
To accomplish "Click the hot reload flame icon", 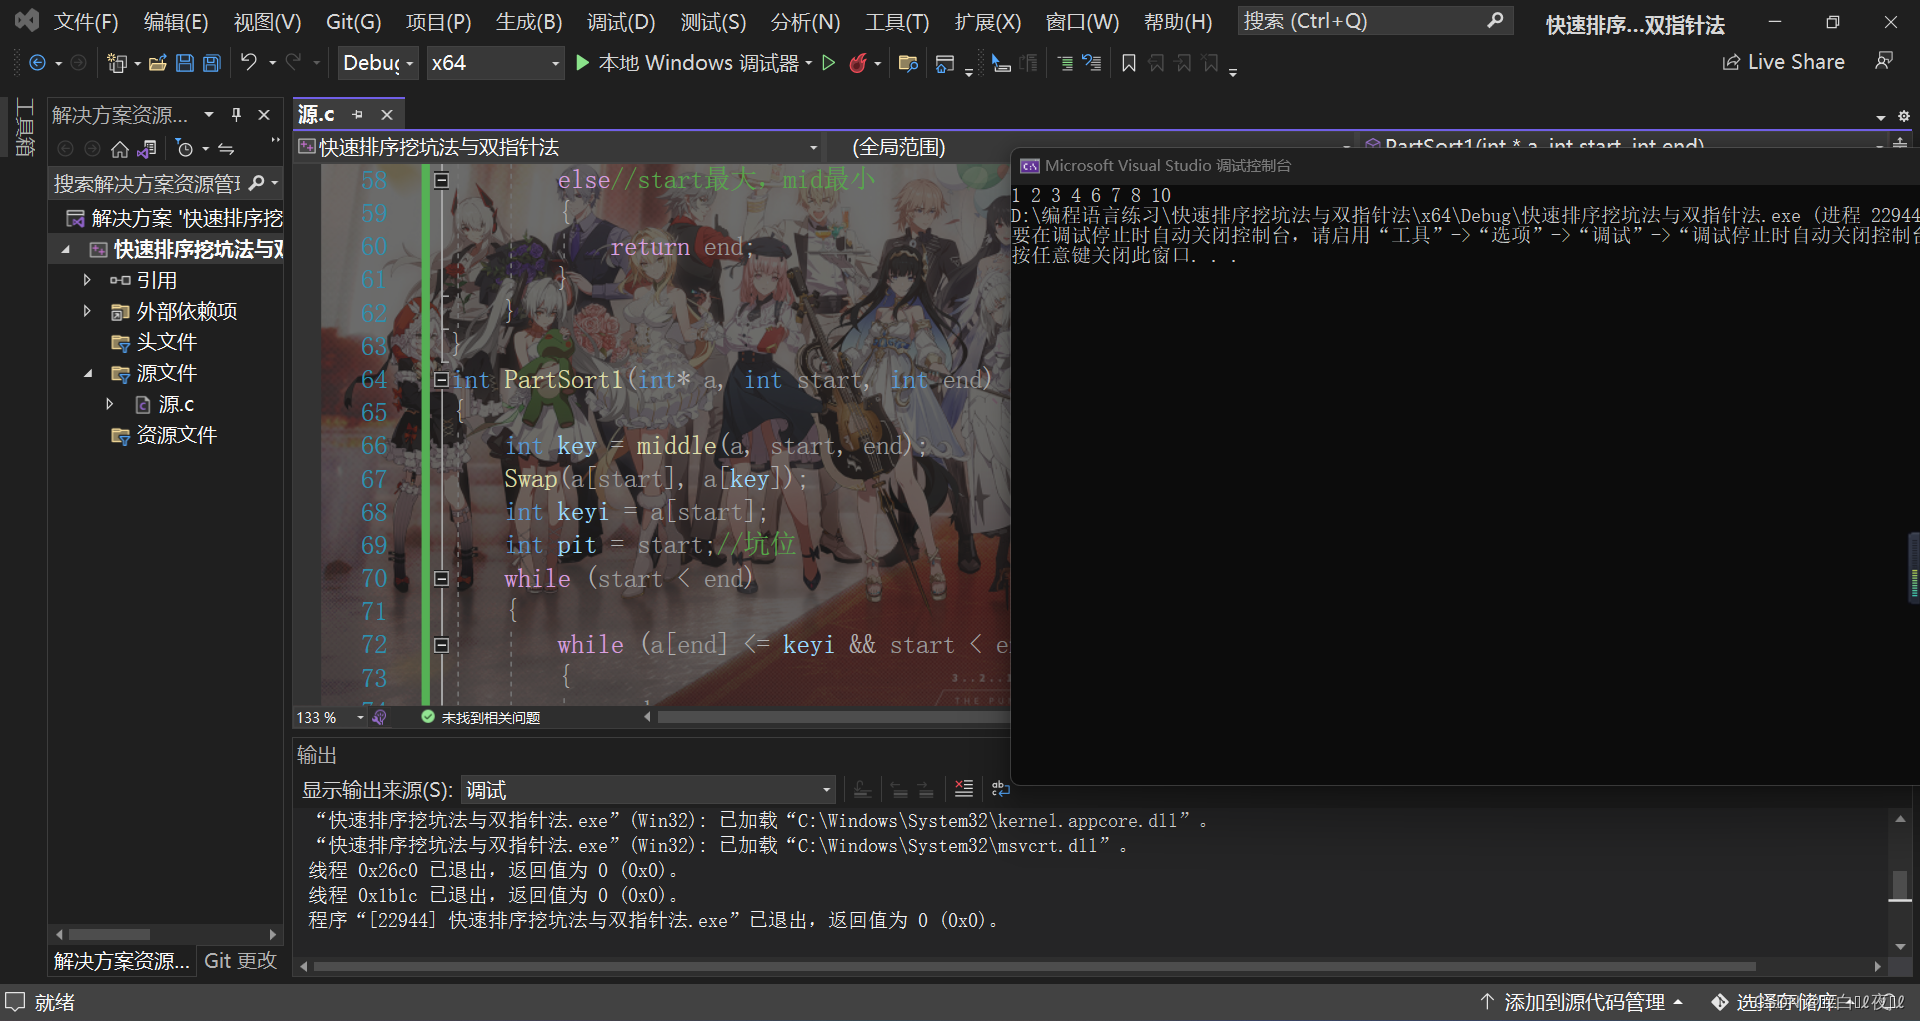I will pyautogui.click(x=858, y=63).
